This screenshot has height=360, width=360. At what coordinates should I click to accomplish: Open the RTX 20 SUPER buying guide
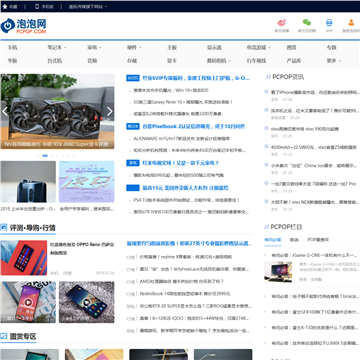tap(195, 306)
